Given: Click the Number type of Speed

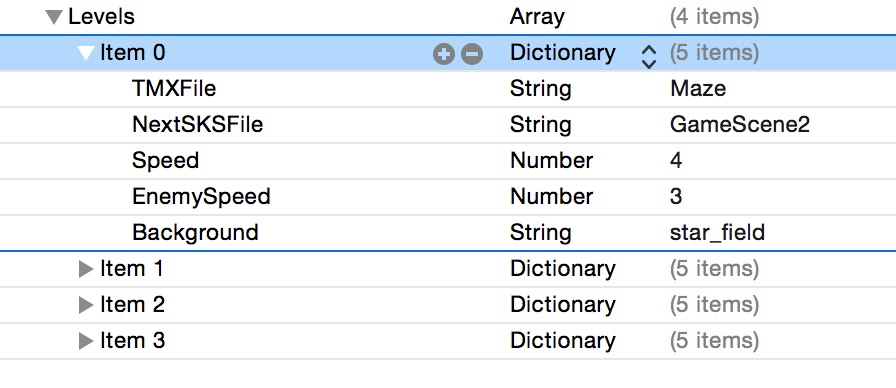Looking at the screenshot, I should 551,161.
